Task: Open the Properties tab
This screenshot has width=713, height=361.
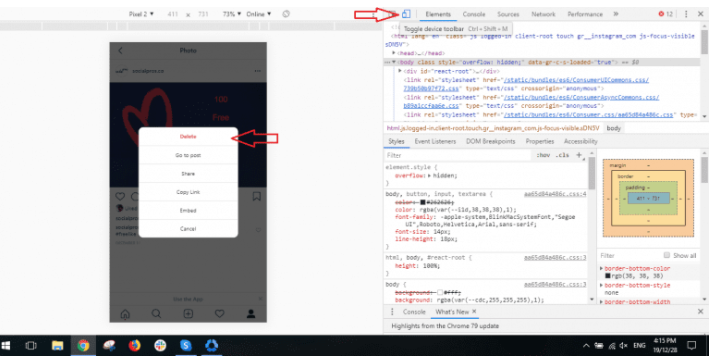Action: coord(540,141)
